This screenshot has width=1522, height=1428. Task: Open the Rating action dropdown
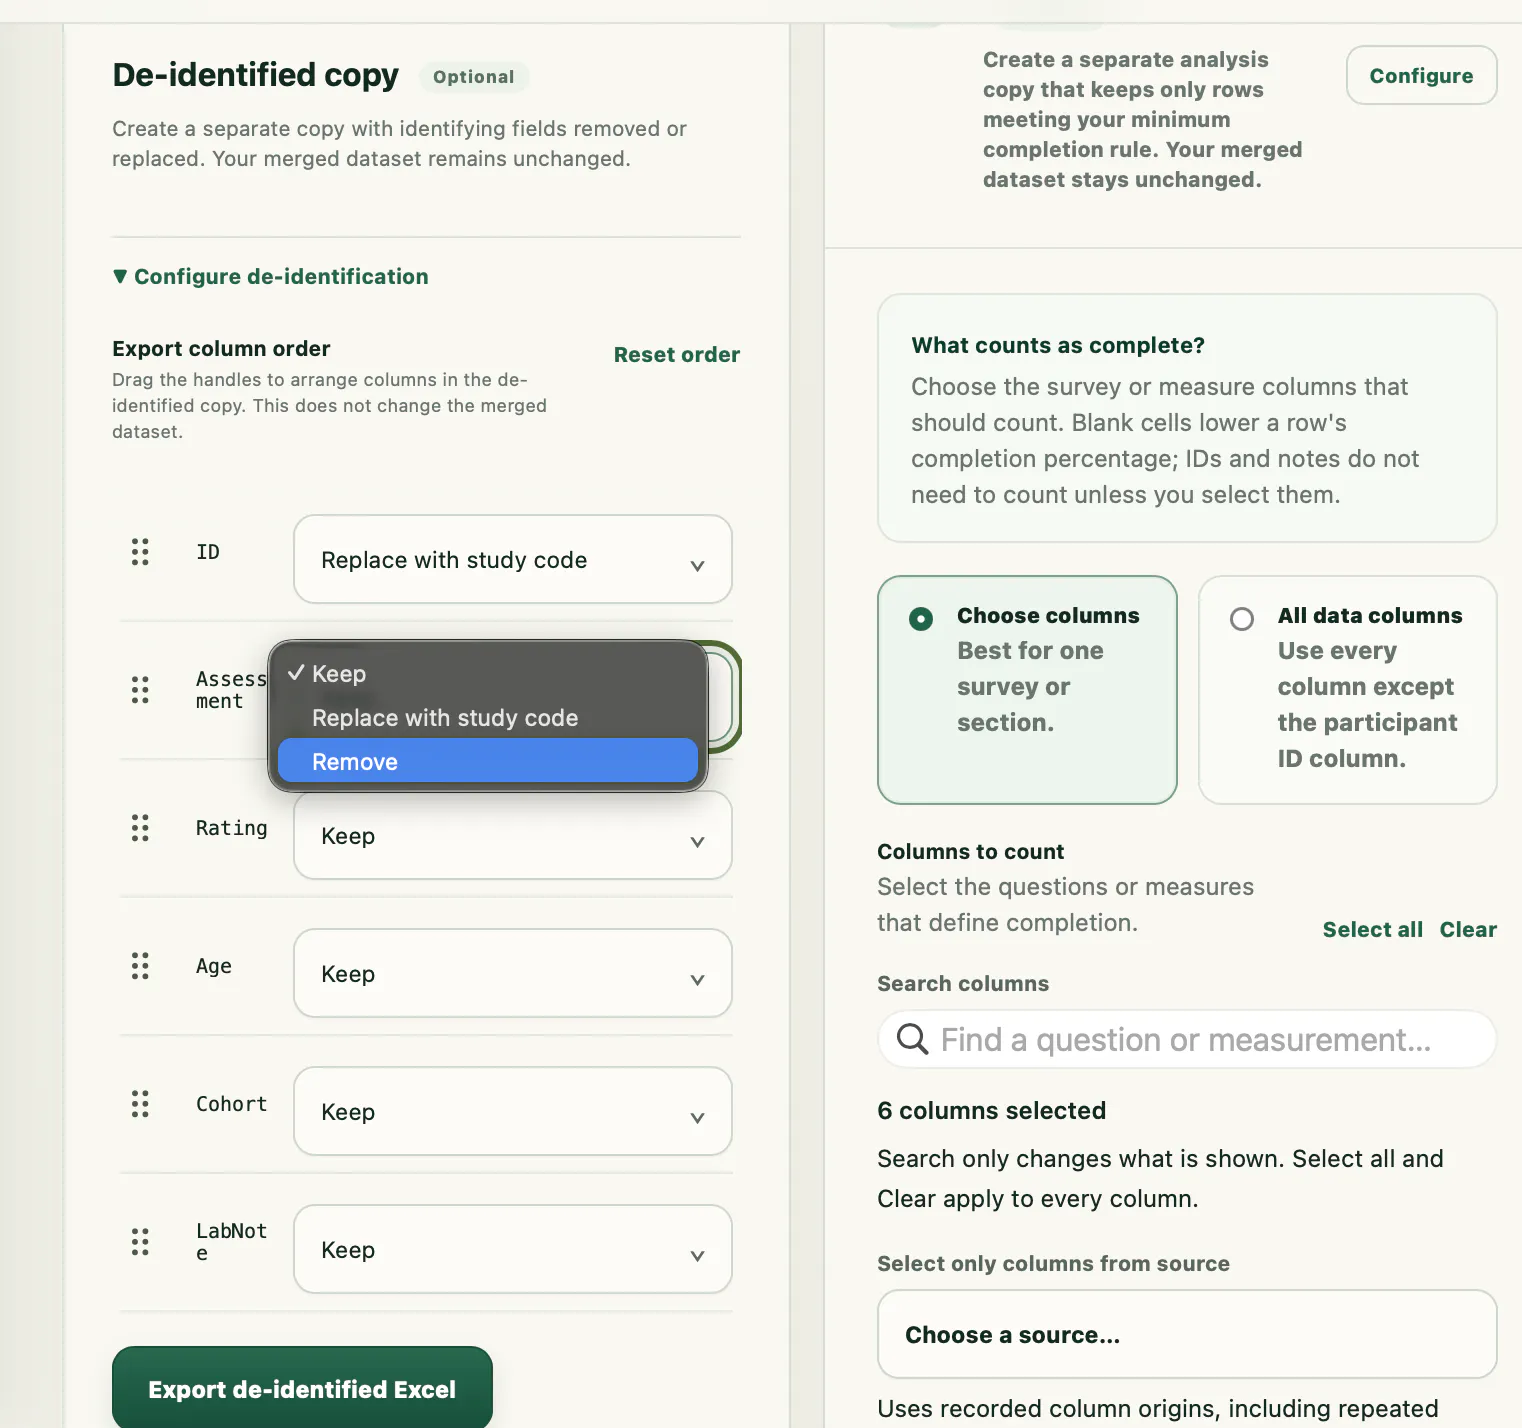513,835
